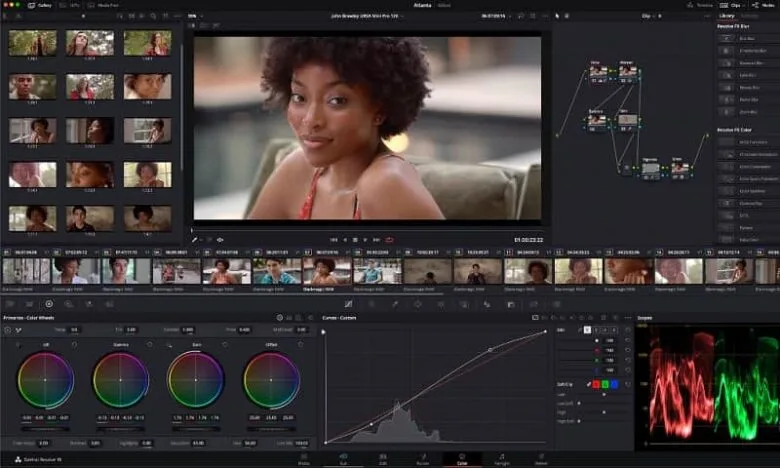780x468 pixels.
Task: Toggle the Media Pool button
Action: pos(103,5)
